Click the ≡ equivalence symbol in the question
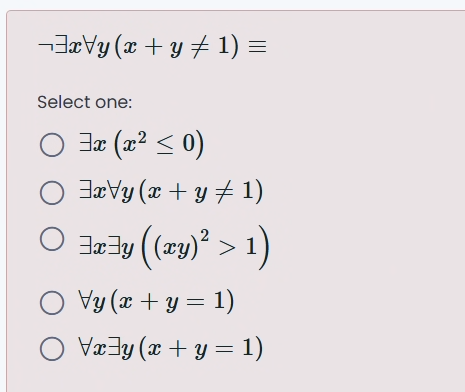This screenshot has height=392, width=465. (x=257, y=47)
